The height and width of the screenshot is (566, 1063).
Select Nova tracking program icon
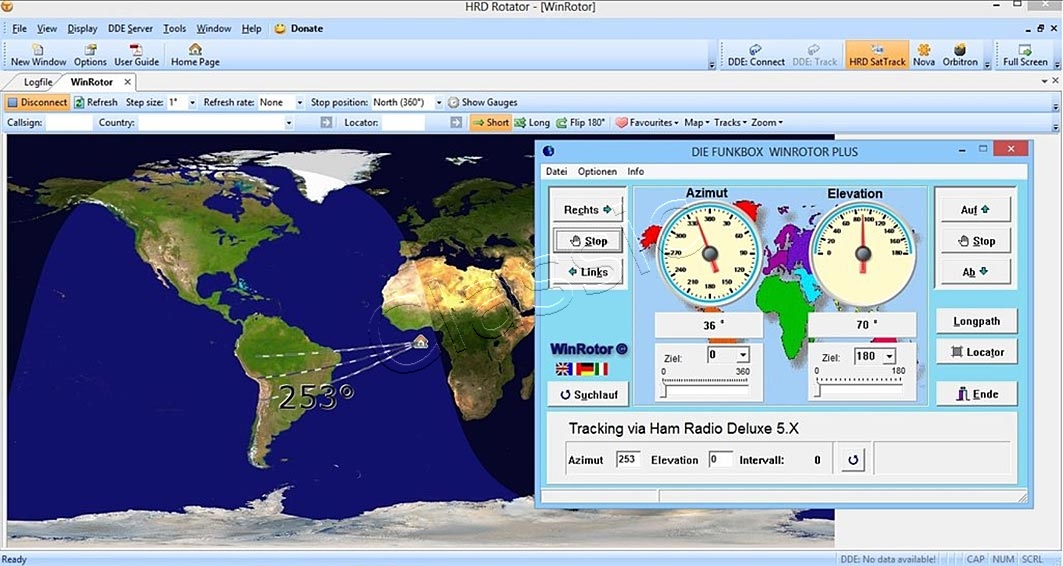[923, 55]
